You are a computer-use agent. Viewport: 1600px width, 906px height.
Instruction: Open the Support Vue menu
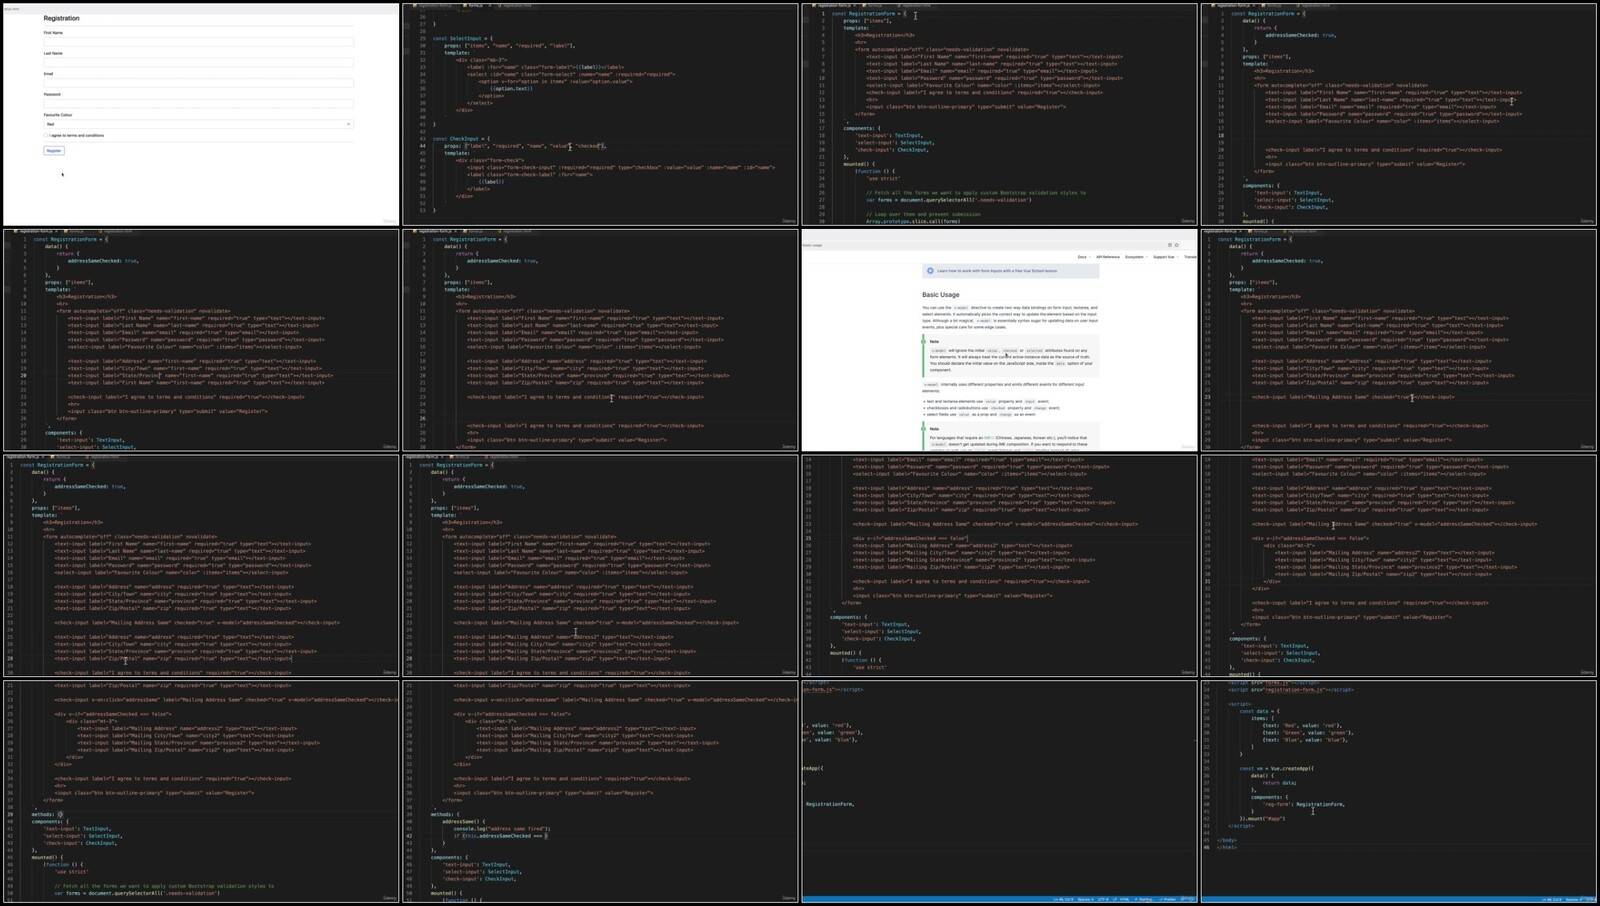click(1165, 257)
